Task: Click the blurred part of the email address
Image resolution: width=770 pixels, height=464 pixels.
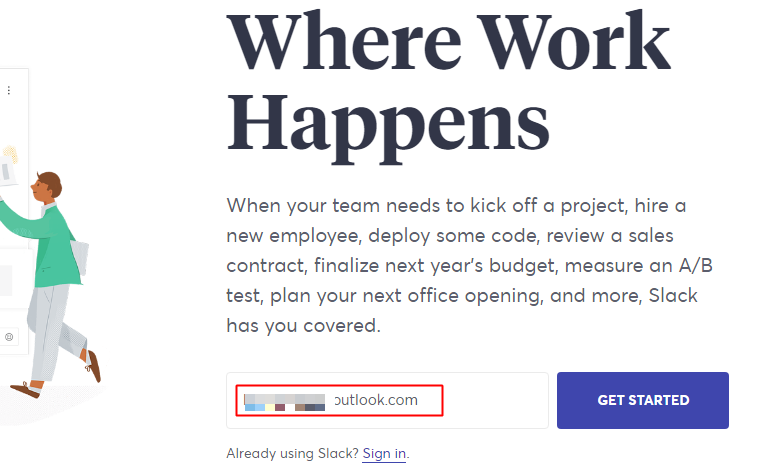Action: (285, 402)
